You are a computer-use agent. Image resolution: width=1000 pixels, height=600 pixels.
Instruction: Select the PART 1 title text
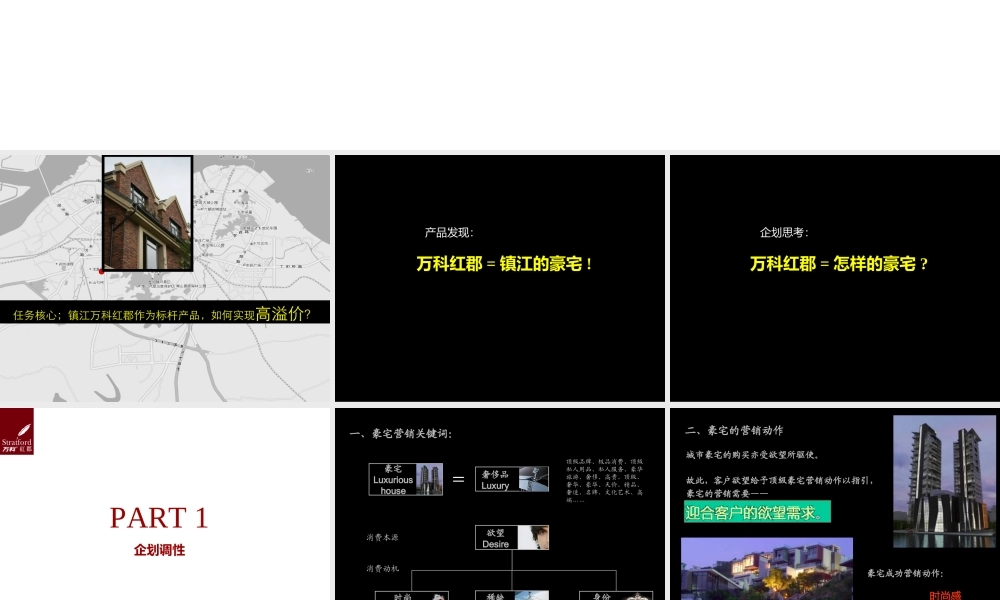pos(158,517)
